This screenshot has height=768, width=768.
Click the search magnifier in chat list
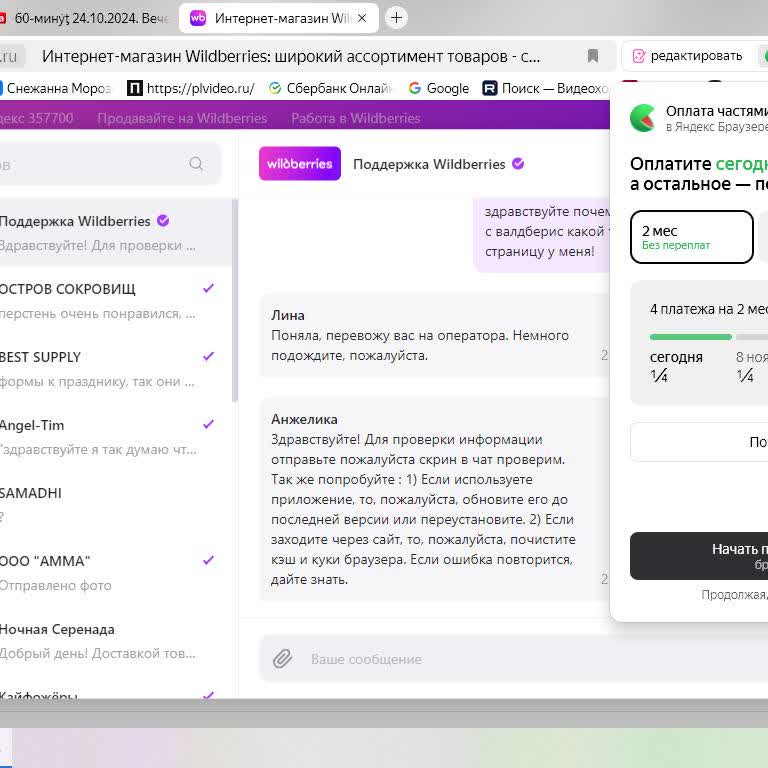[x=196, y=164]
